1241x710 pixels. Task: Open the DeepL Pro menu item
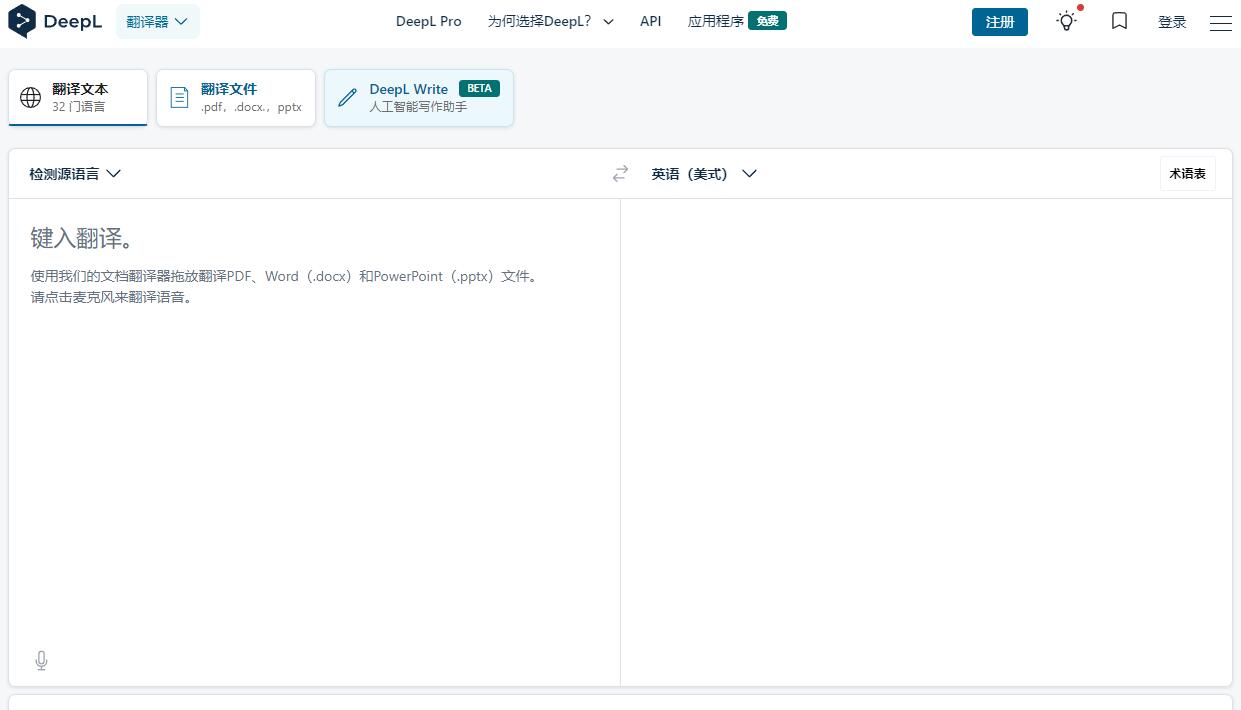tap(429, 21)
